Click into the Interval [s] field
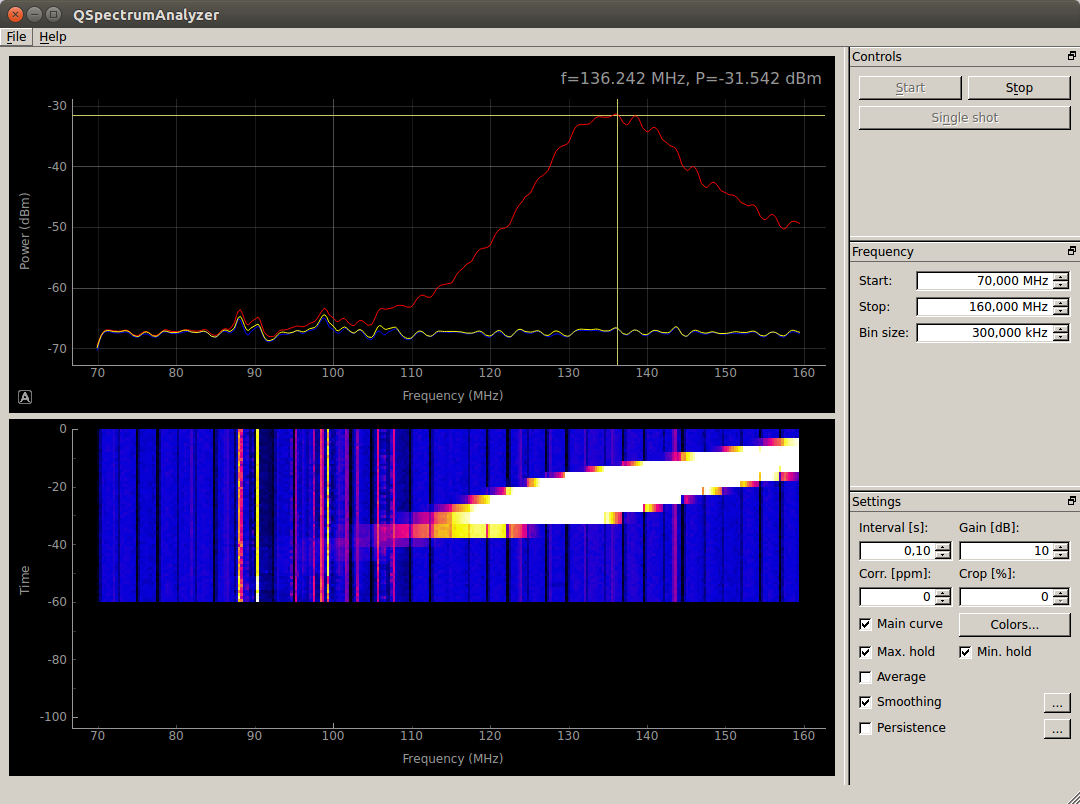 point(897,550)
